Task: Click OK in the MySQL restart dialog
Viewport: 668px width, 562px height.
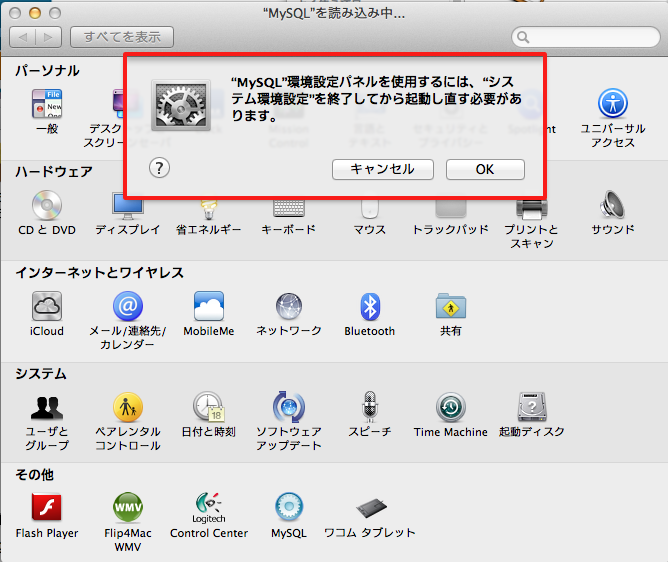Action: [x=485, y=170]
